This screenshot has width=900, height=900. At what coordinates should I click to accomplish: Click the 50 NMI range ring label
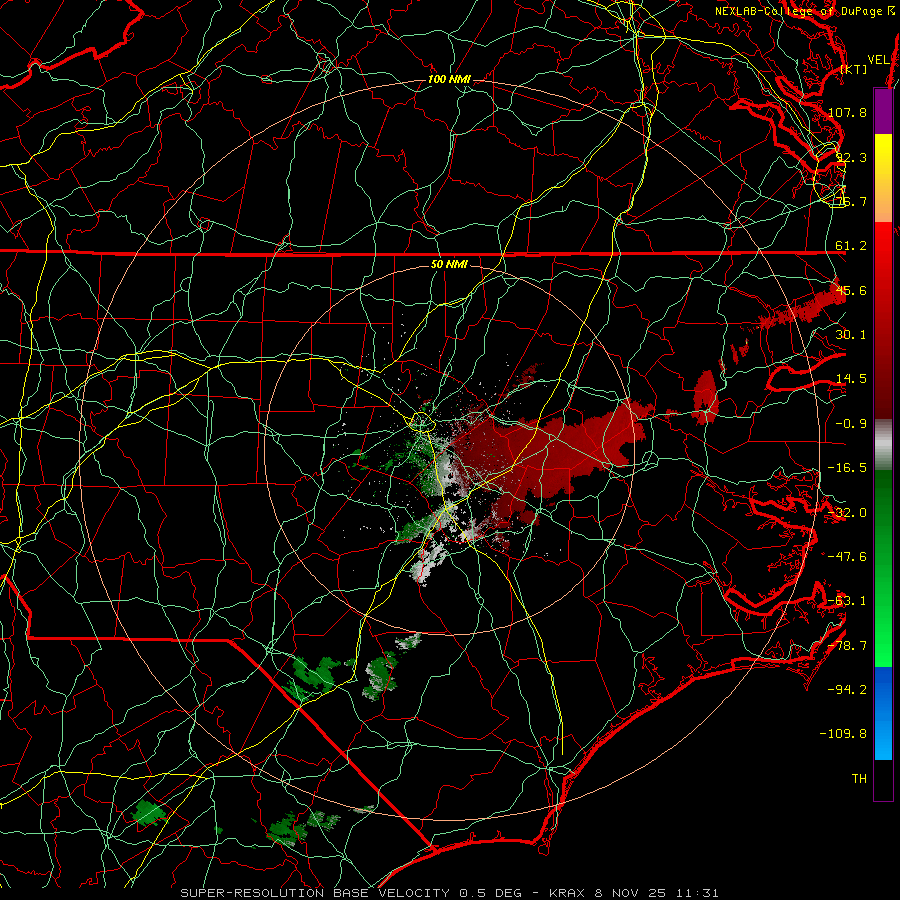pos(449,264)
